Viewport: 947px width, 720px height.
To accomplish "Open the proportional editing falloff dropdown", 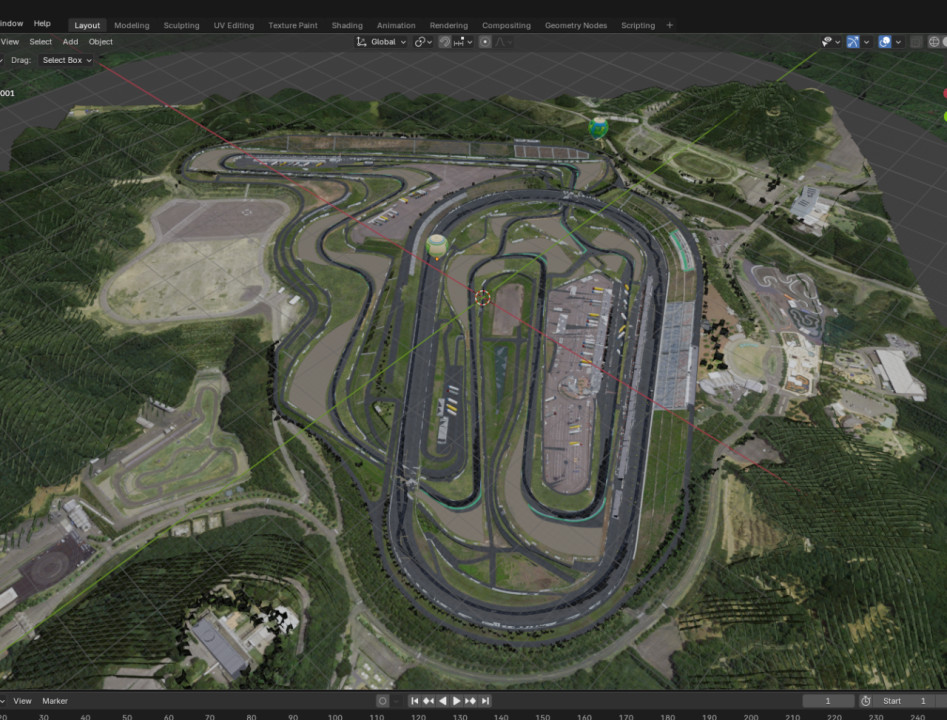I will click(x=504, y=42).
